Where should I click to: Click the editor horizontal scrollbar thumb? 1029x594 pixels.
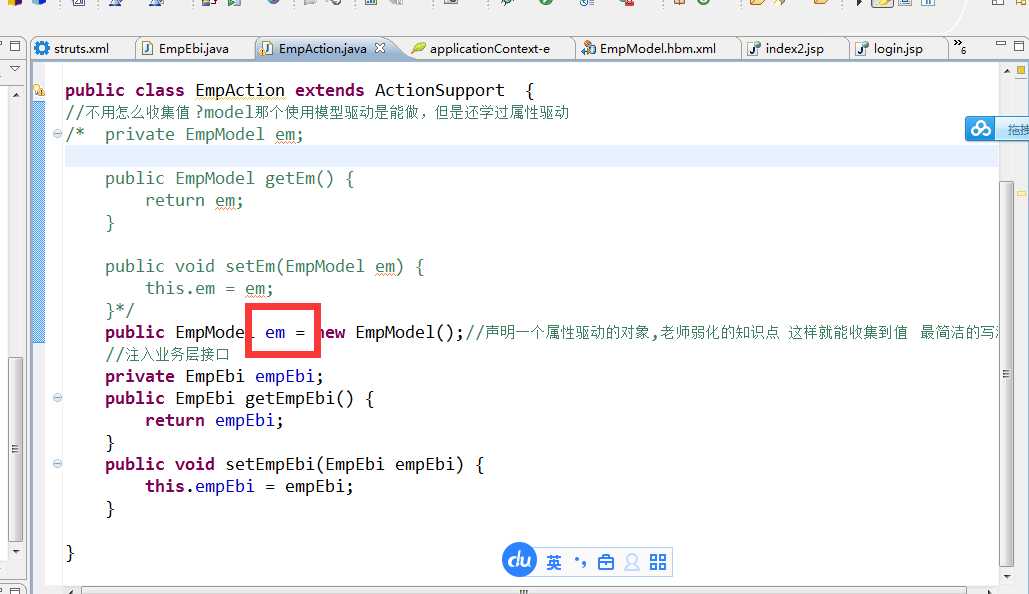point(523,591)
